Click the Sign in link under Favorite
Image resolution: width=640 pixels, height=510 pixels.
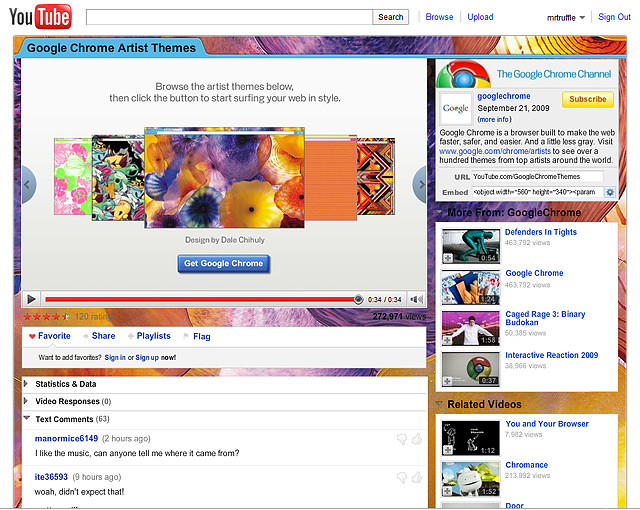(x=115, y=357)
